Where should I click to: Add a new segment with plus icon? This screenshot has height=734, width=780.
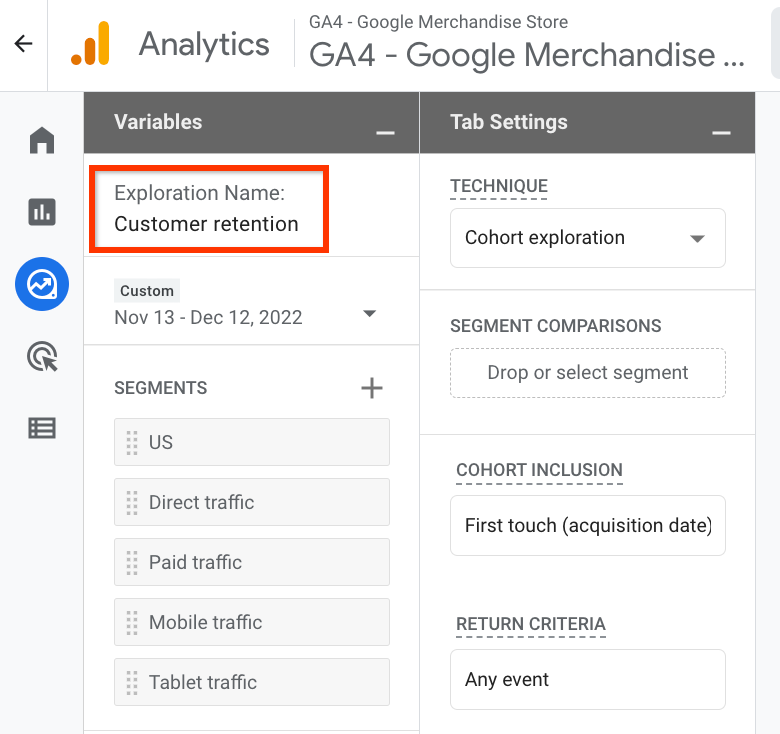click(372, 388)
